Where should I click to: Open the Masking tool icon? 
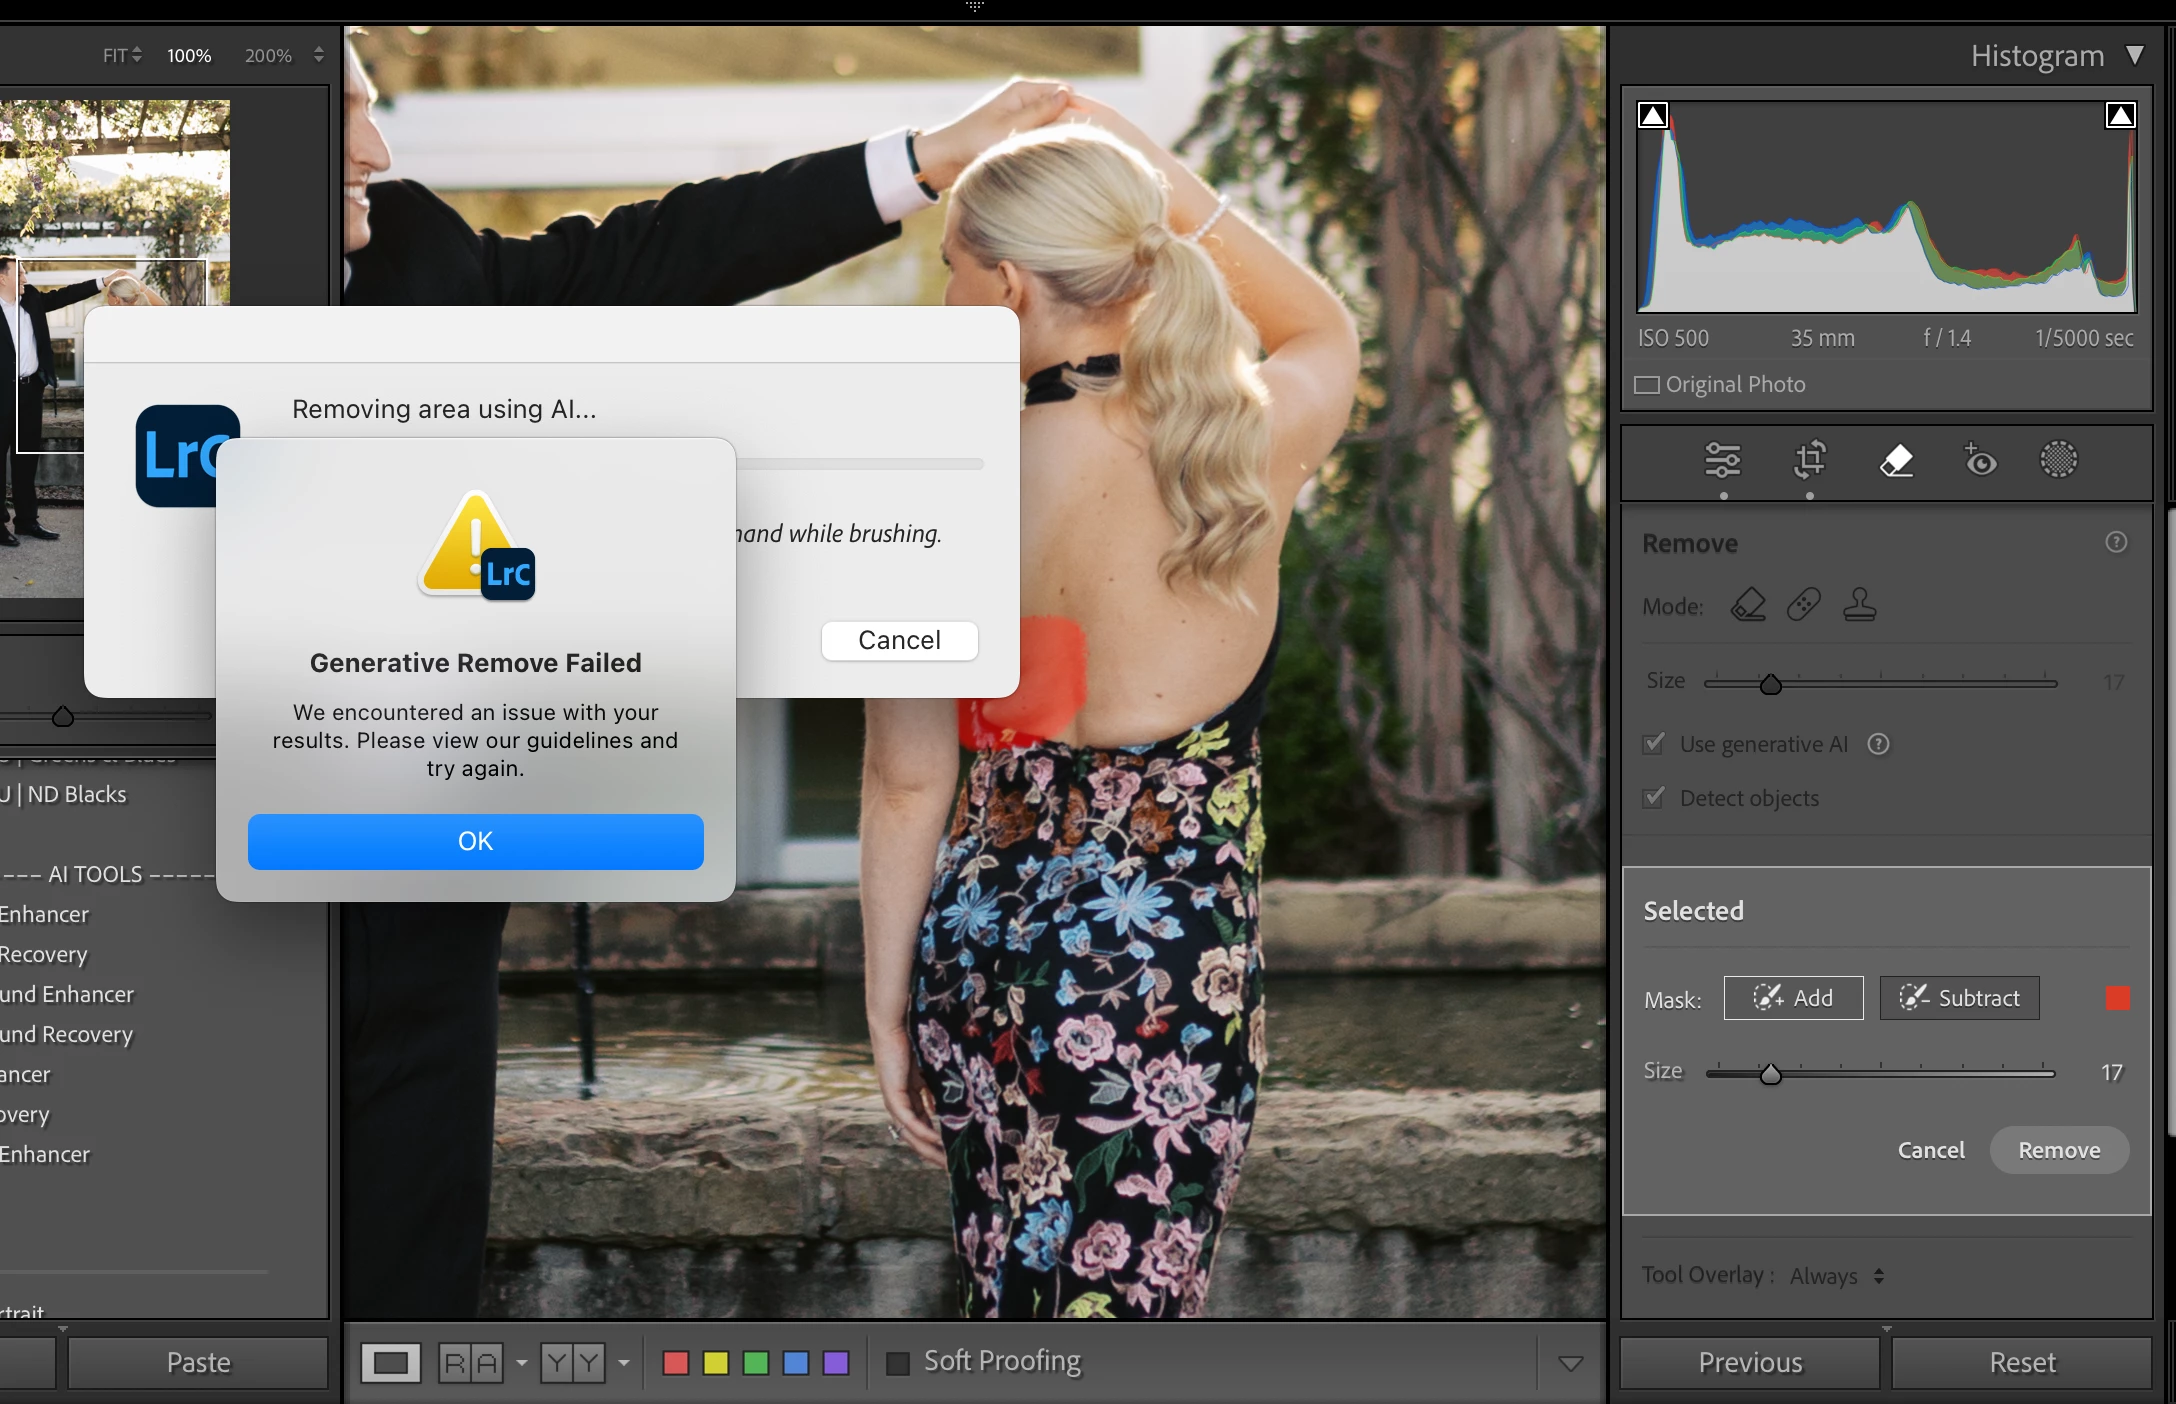point(2058,460)
